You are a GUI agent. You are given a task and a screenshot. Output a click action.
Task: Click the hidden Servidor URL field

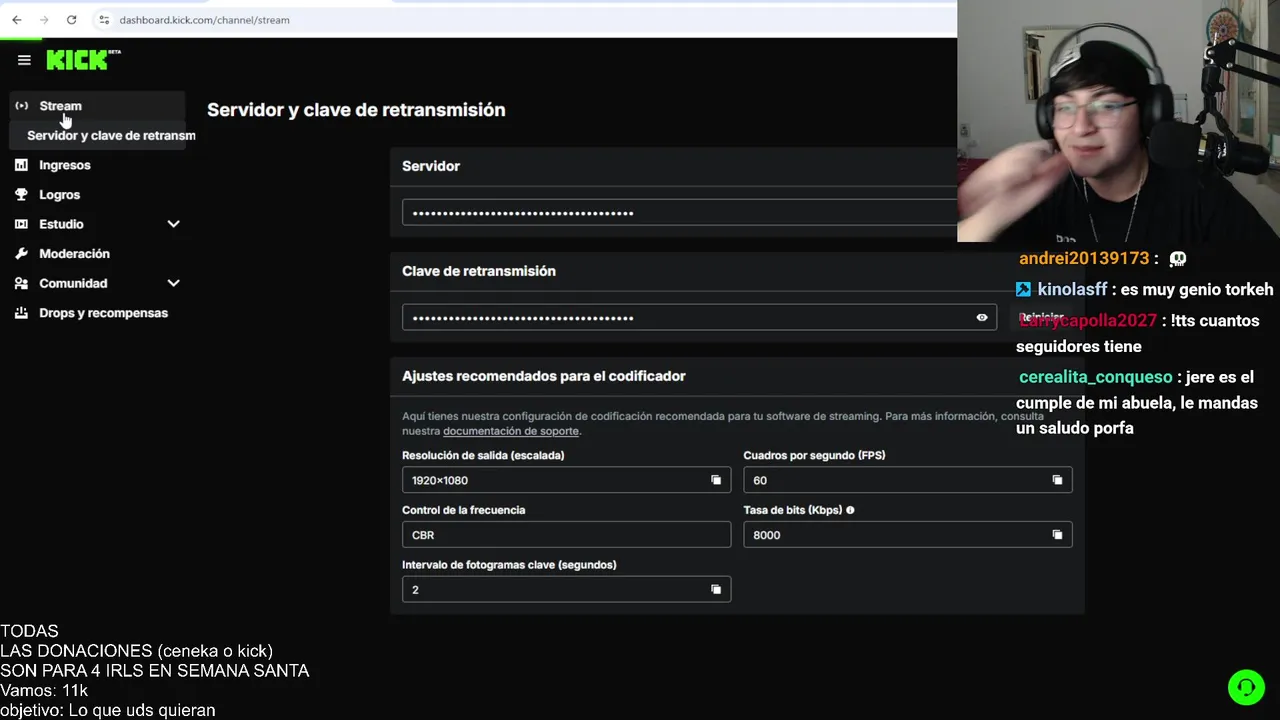click(x=680, y=212)
